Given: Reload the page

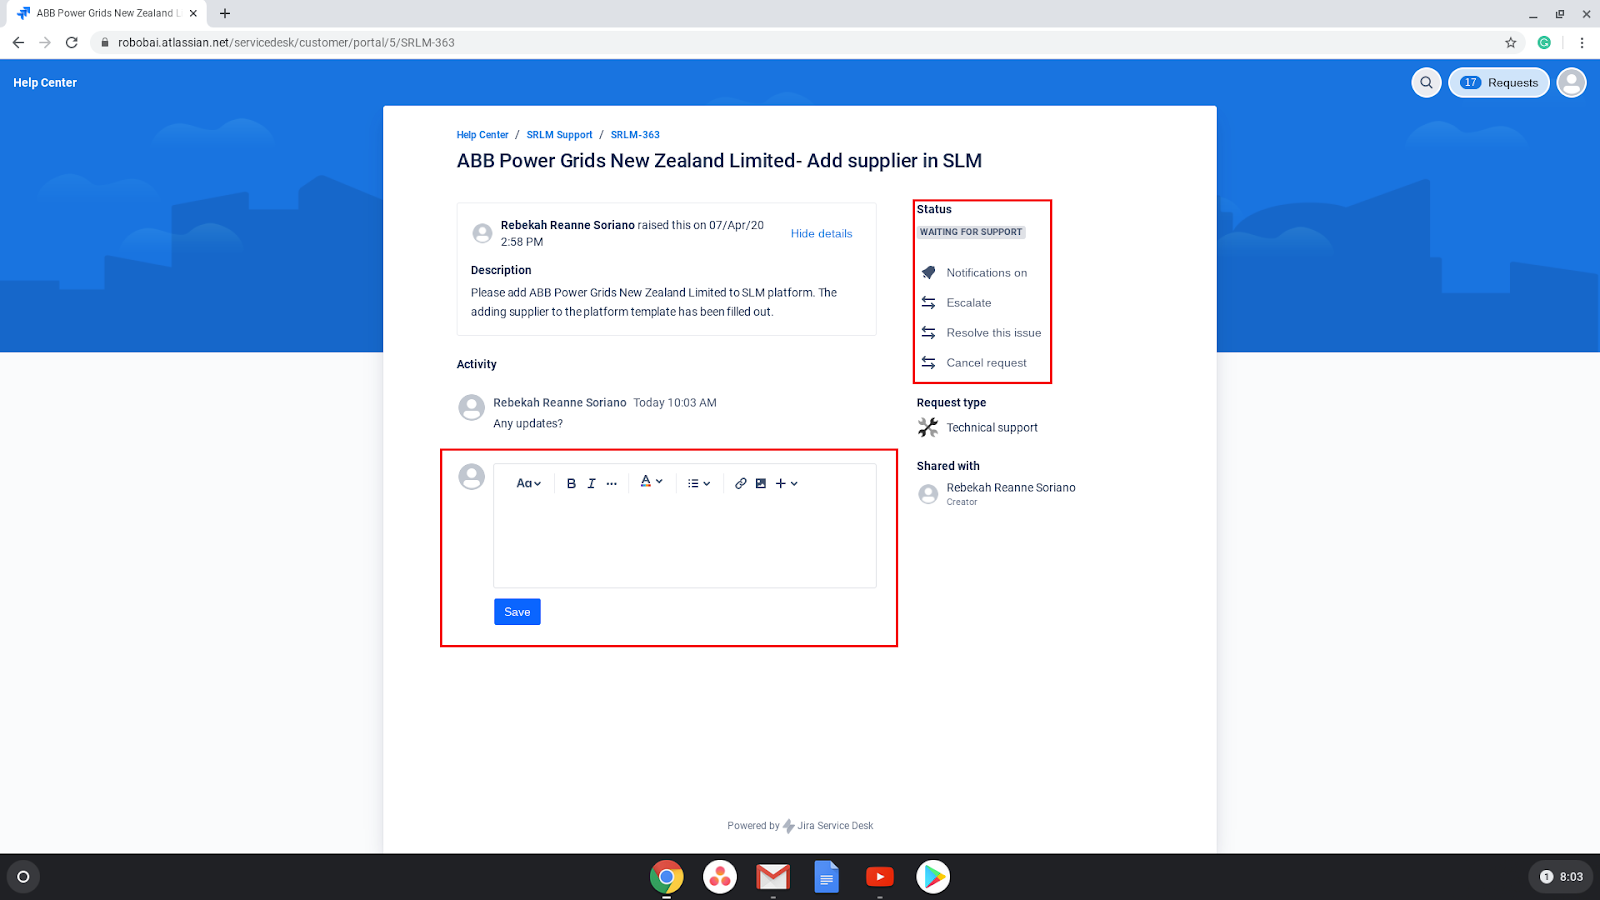Looking at the screenshot, I should [72, 42].
